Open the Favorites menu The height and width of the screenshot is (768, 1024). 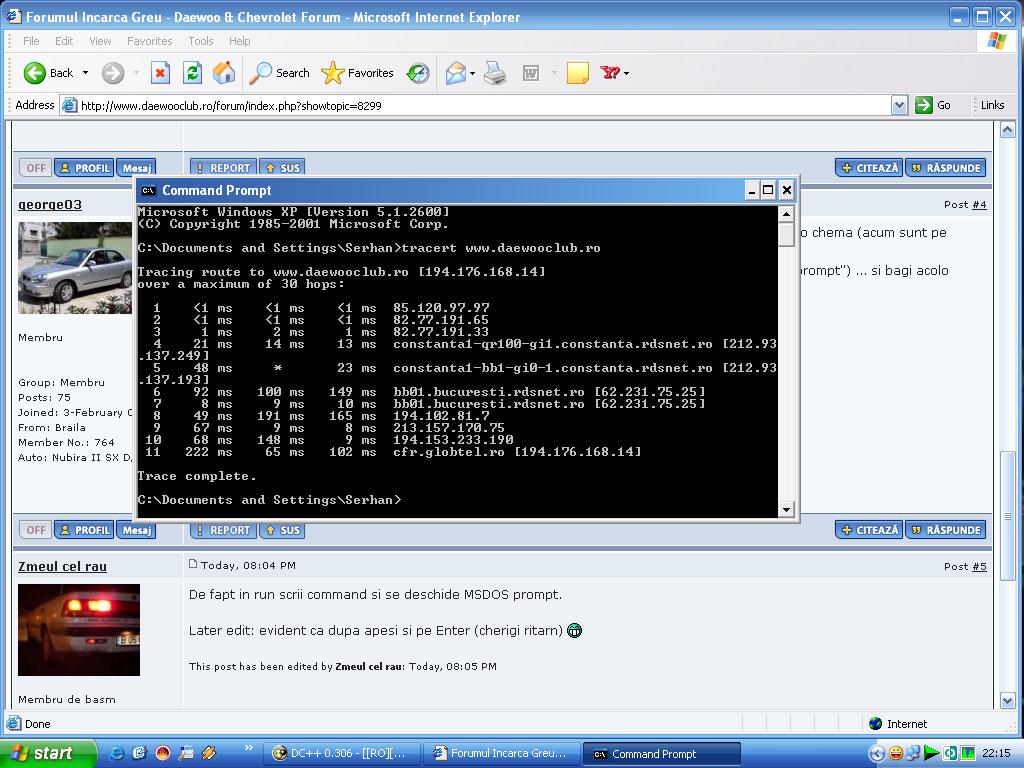(150, 41)
